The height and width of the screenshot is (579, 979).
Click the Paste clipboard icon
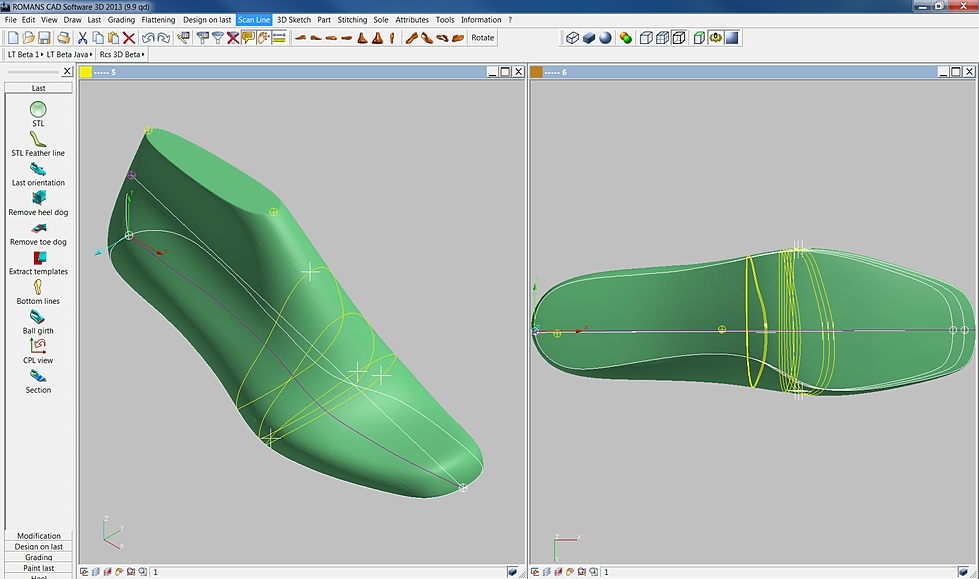point(113,38)
